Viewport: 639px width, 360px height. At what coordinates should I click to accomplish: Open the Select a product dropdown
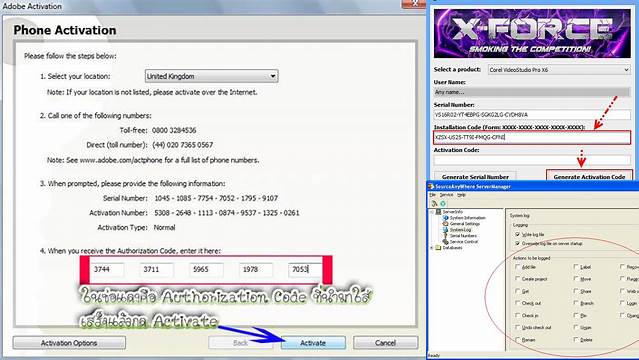click(x=559, y=70)
